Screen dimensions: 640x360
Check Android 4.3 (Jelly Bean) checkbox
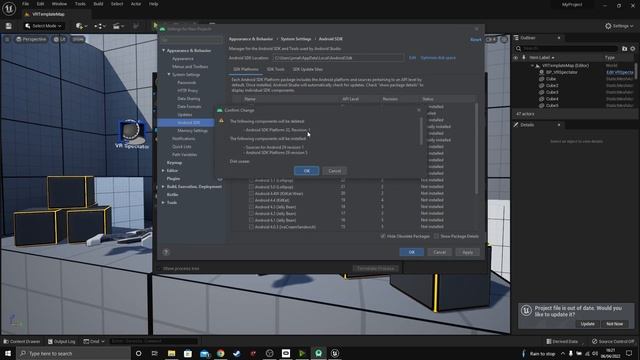coord(251,207)
